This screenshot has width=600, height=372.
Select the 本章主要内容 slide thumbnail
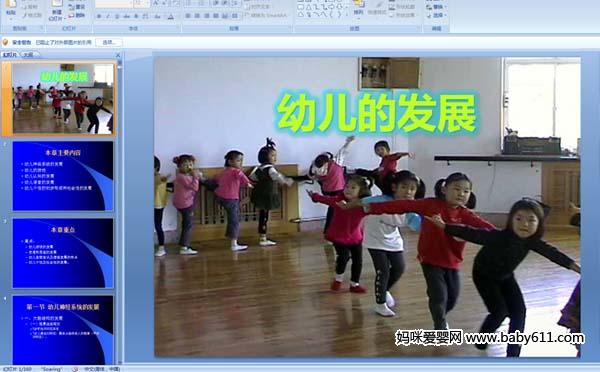(x=63, y=176)
